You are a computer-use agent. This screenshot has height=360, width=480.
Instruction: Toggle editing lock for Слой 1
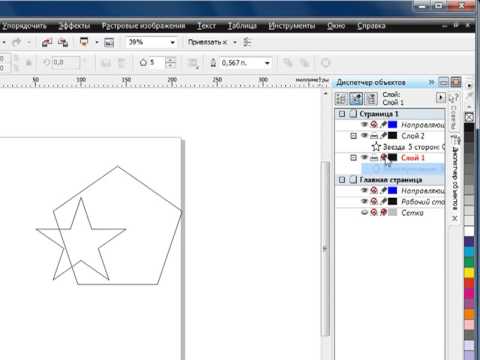tap(383, 157)
